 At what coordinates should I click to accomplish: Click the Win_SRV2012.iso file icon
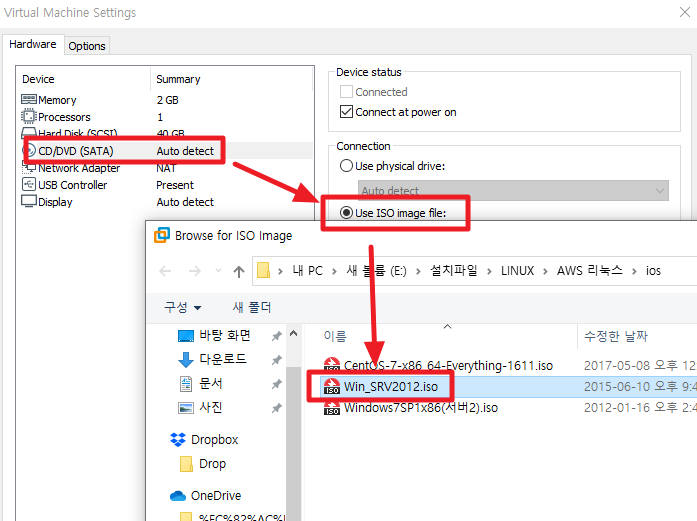(332, 386)
